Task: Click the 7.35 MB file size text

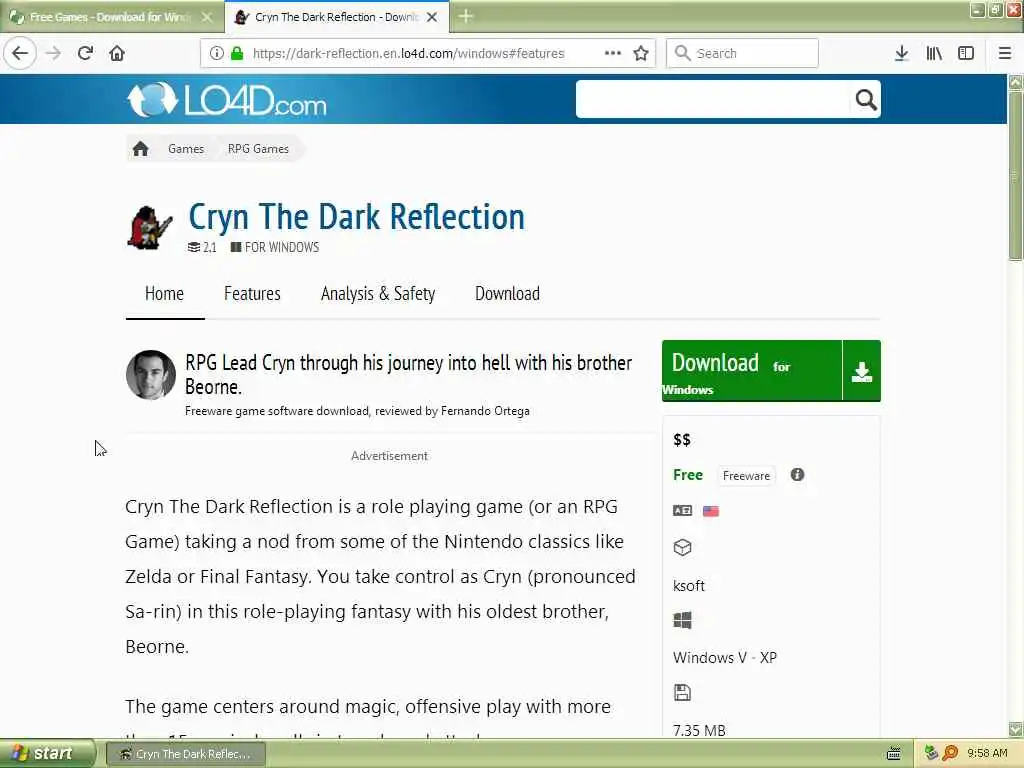Action: (x=699, y=730)
